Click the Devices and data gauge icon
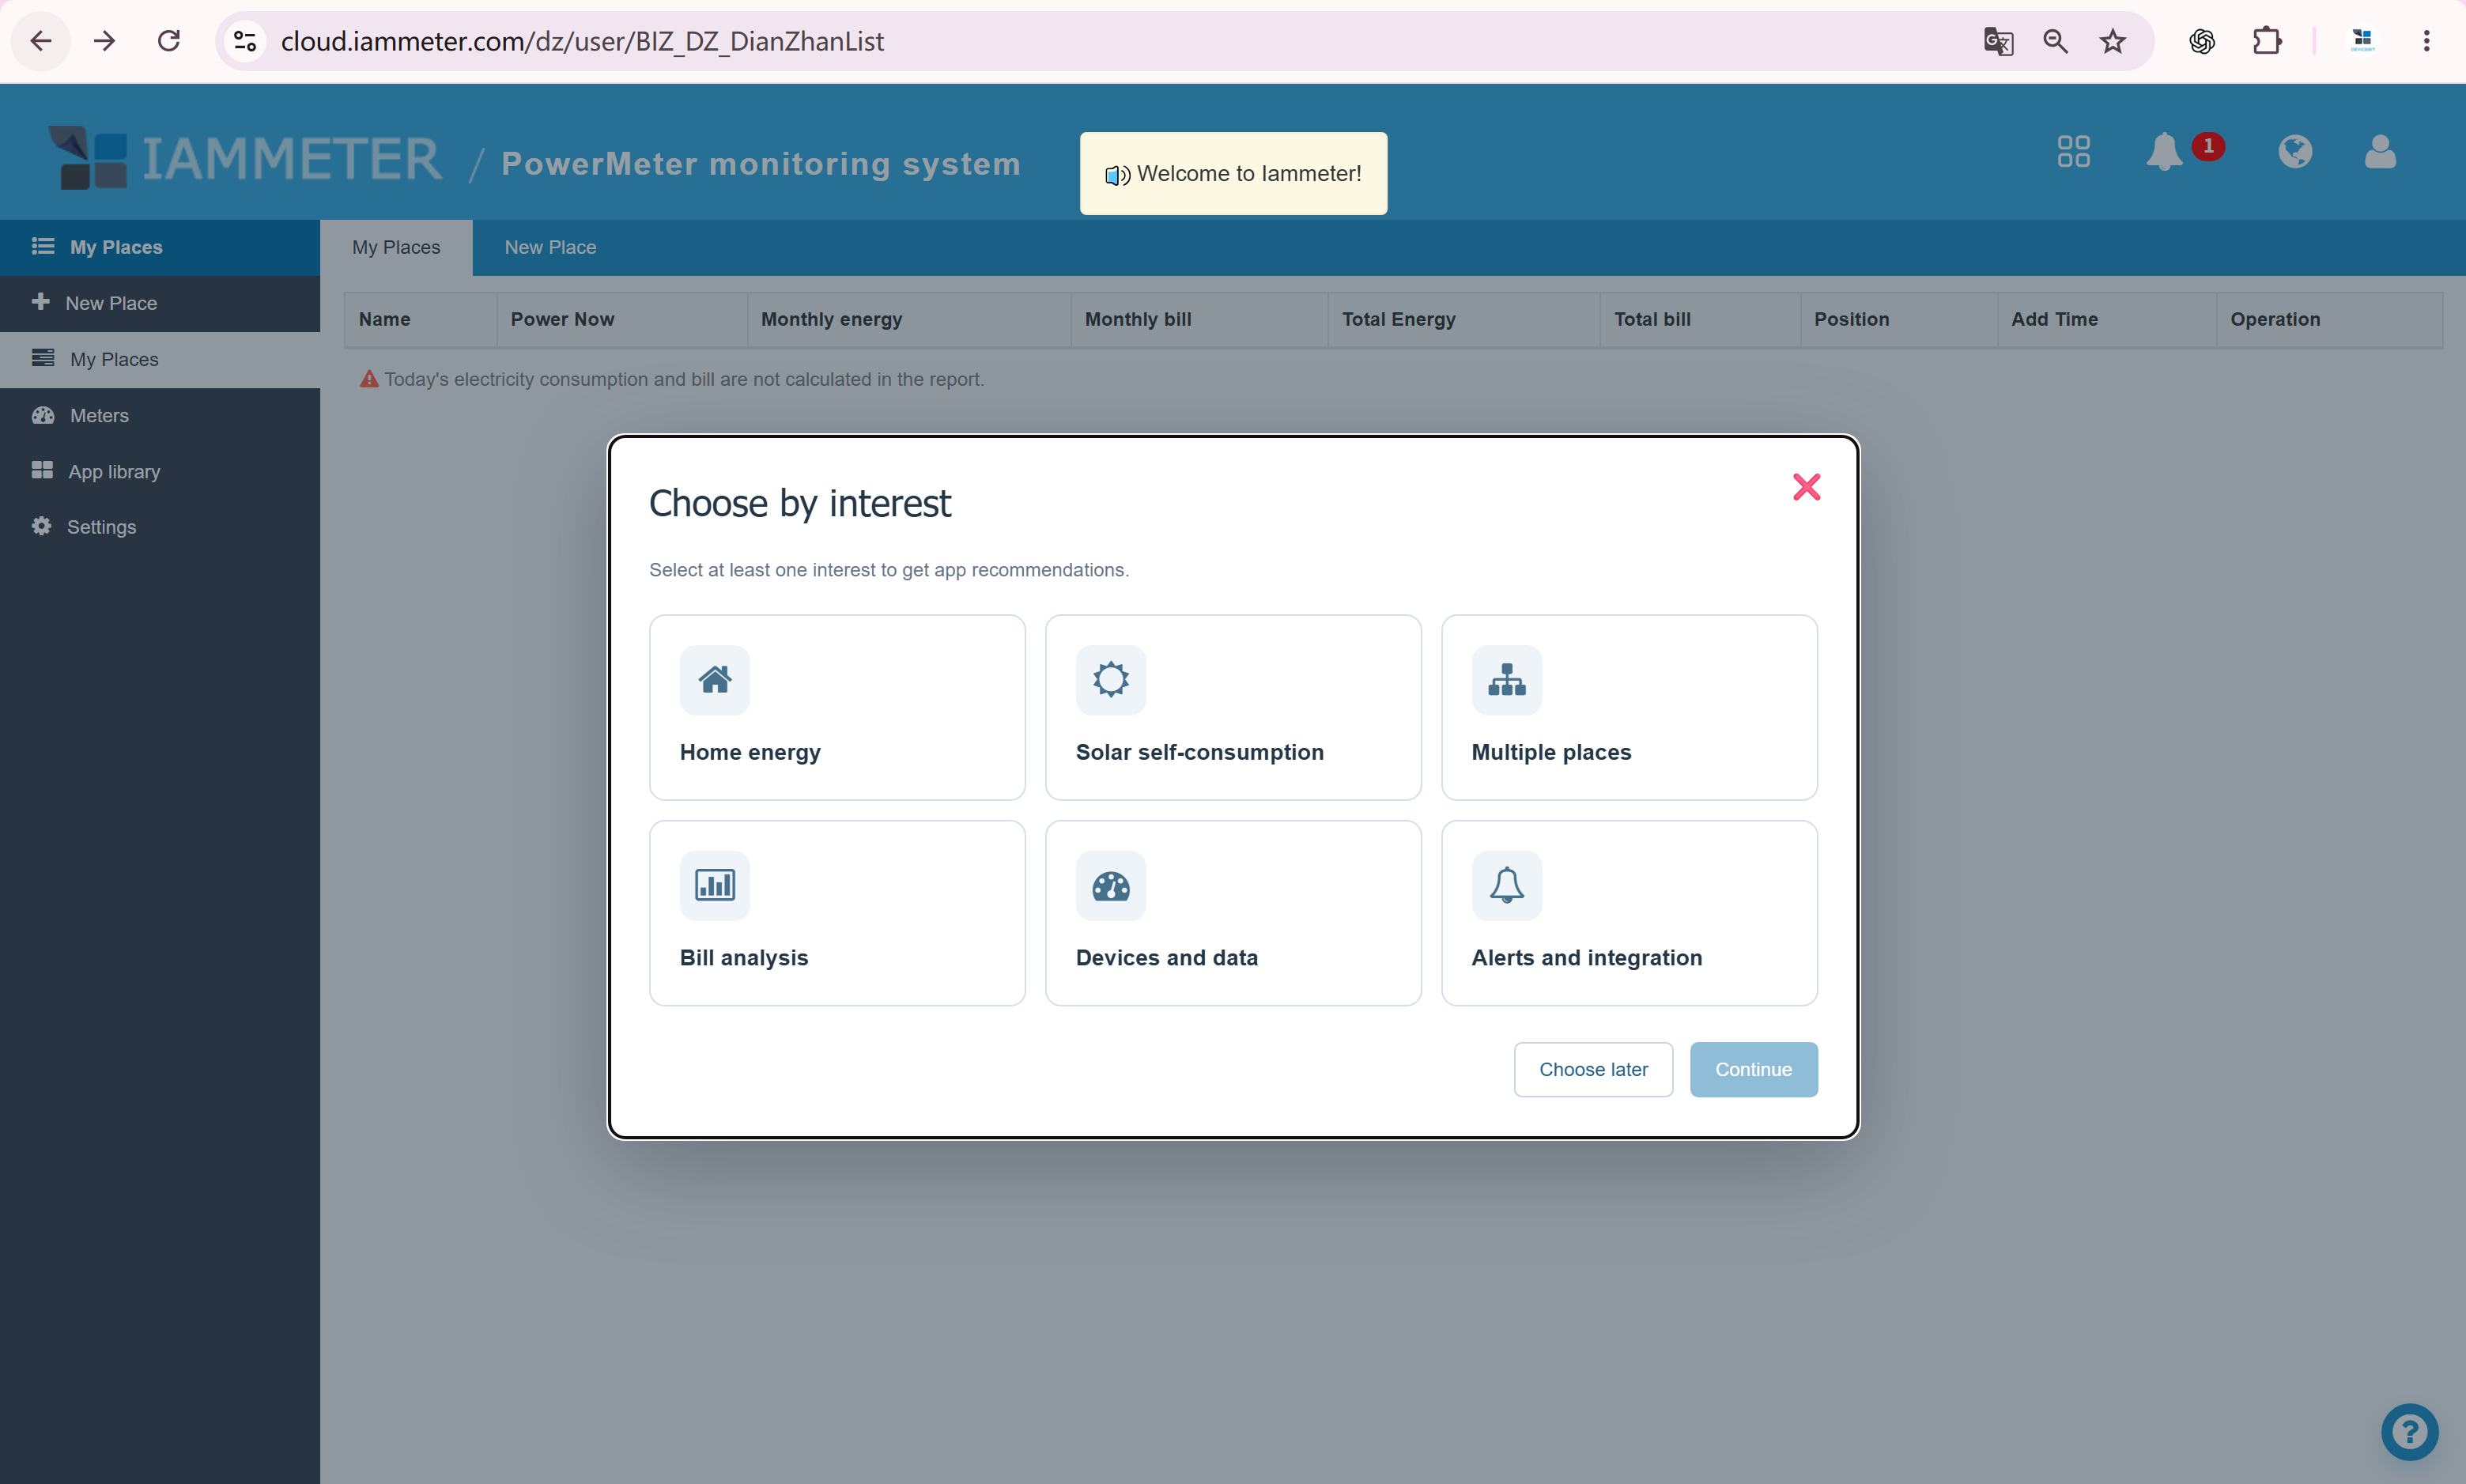 point(1111,885)
